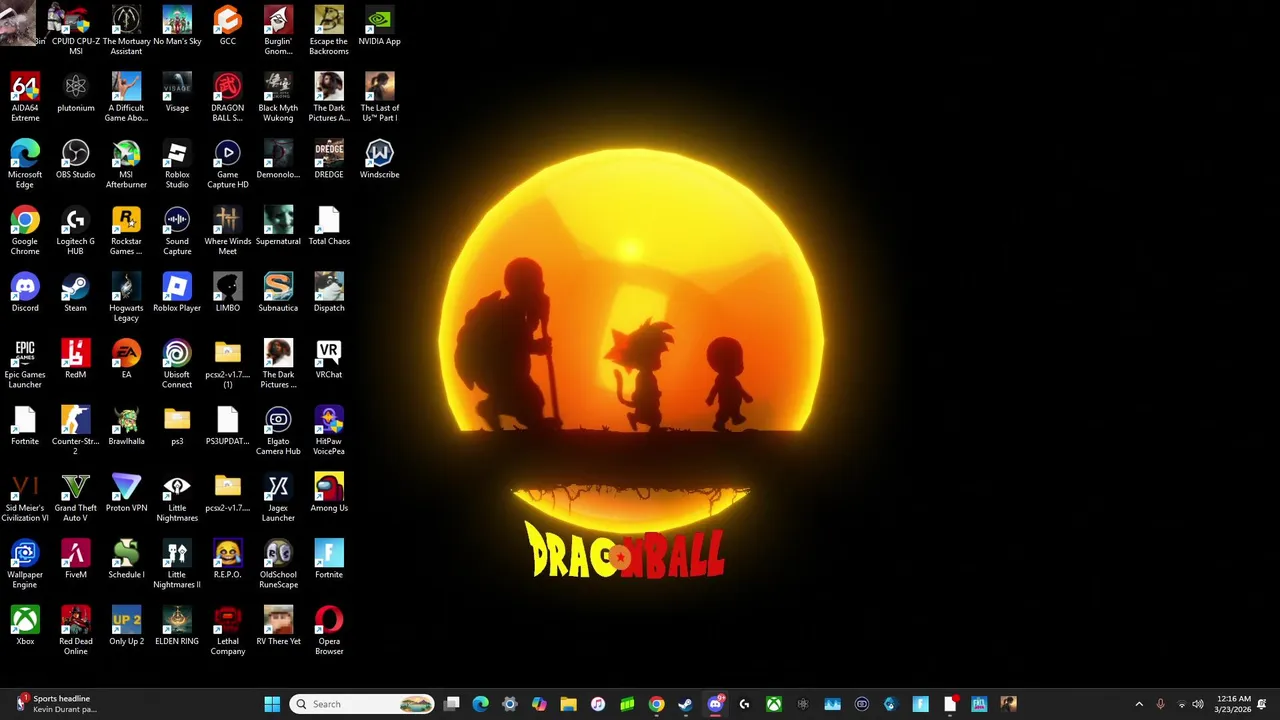The height and width of the screenshot is (720, 1280).
Task: Select the Red Dead Online desktop icon
Action: point(76,631)
